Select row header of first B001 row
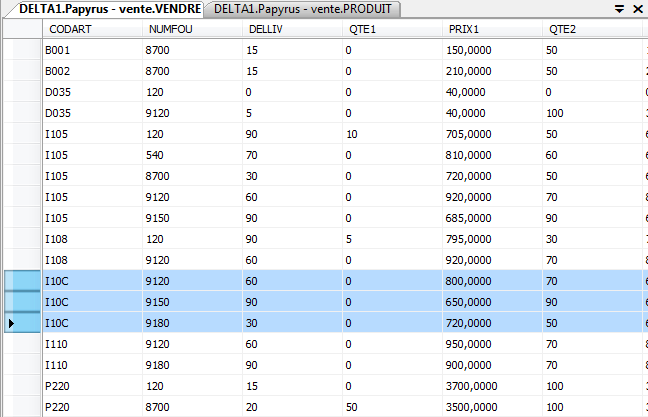648x417 pixels. click(20, 50)
